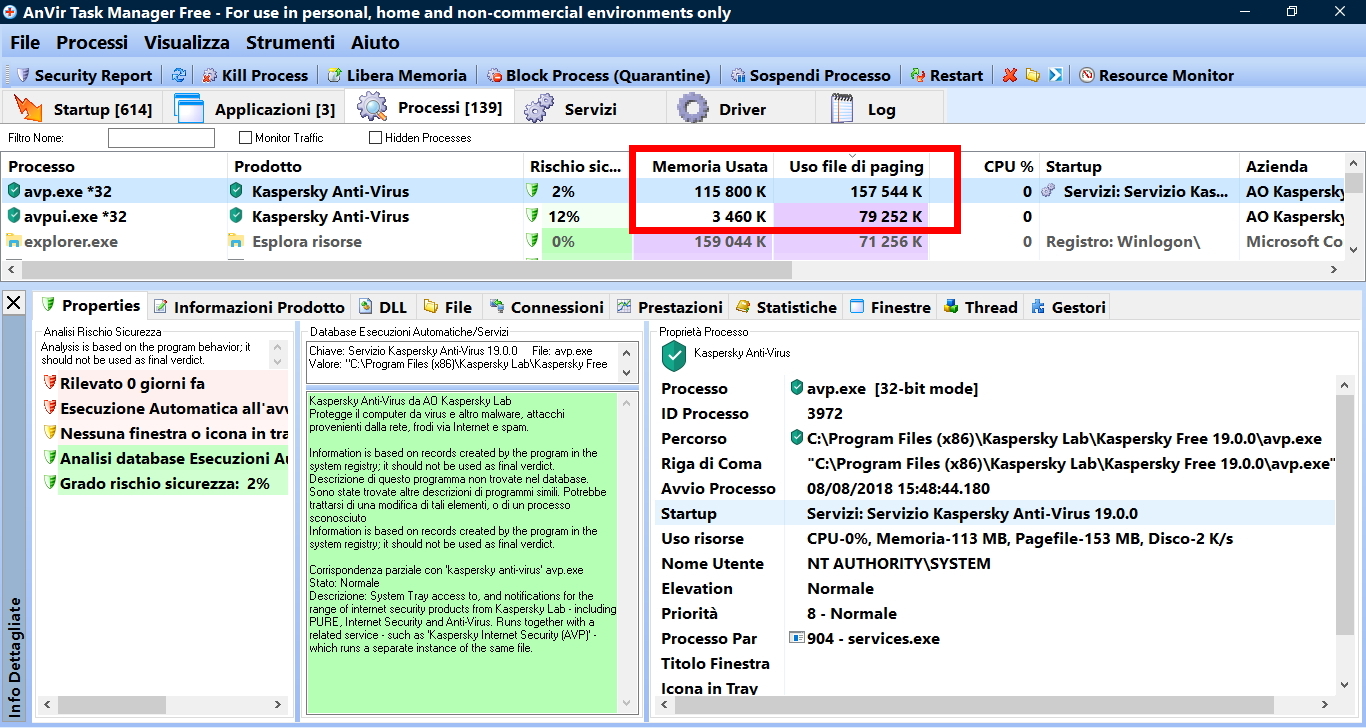
Task: Sort by the Azienda column header
Action: (x=1292, y=166)
